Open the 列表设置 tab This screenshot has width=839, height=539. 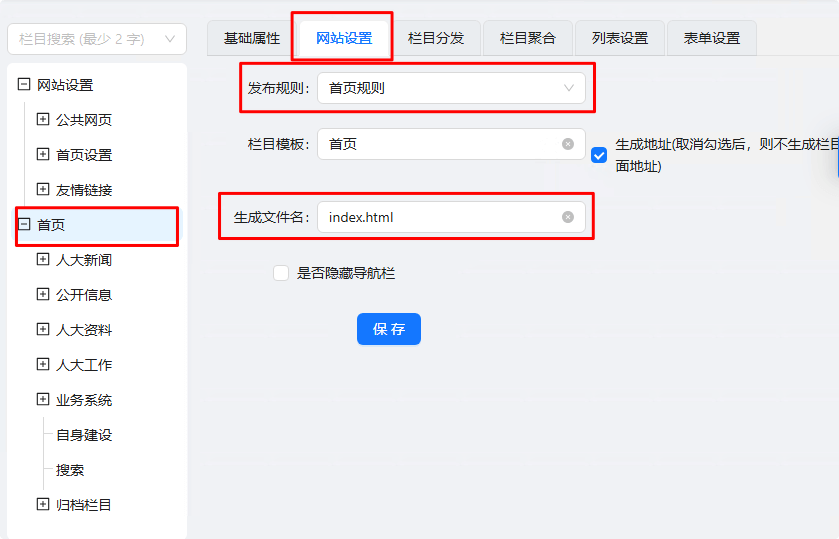tap(619, 38)
